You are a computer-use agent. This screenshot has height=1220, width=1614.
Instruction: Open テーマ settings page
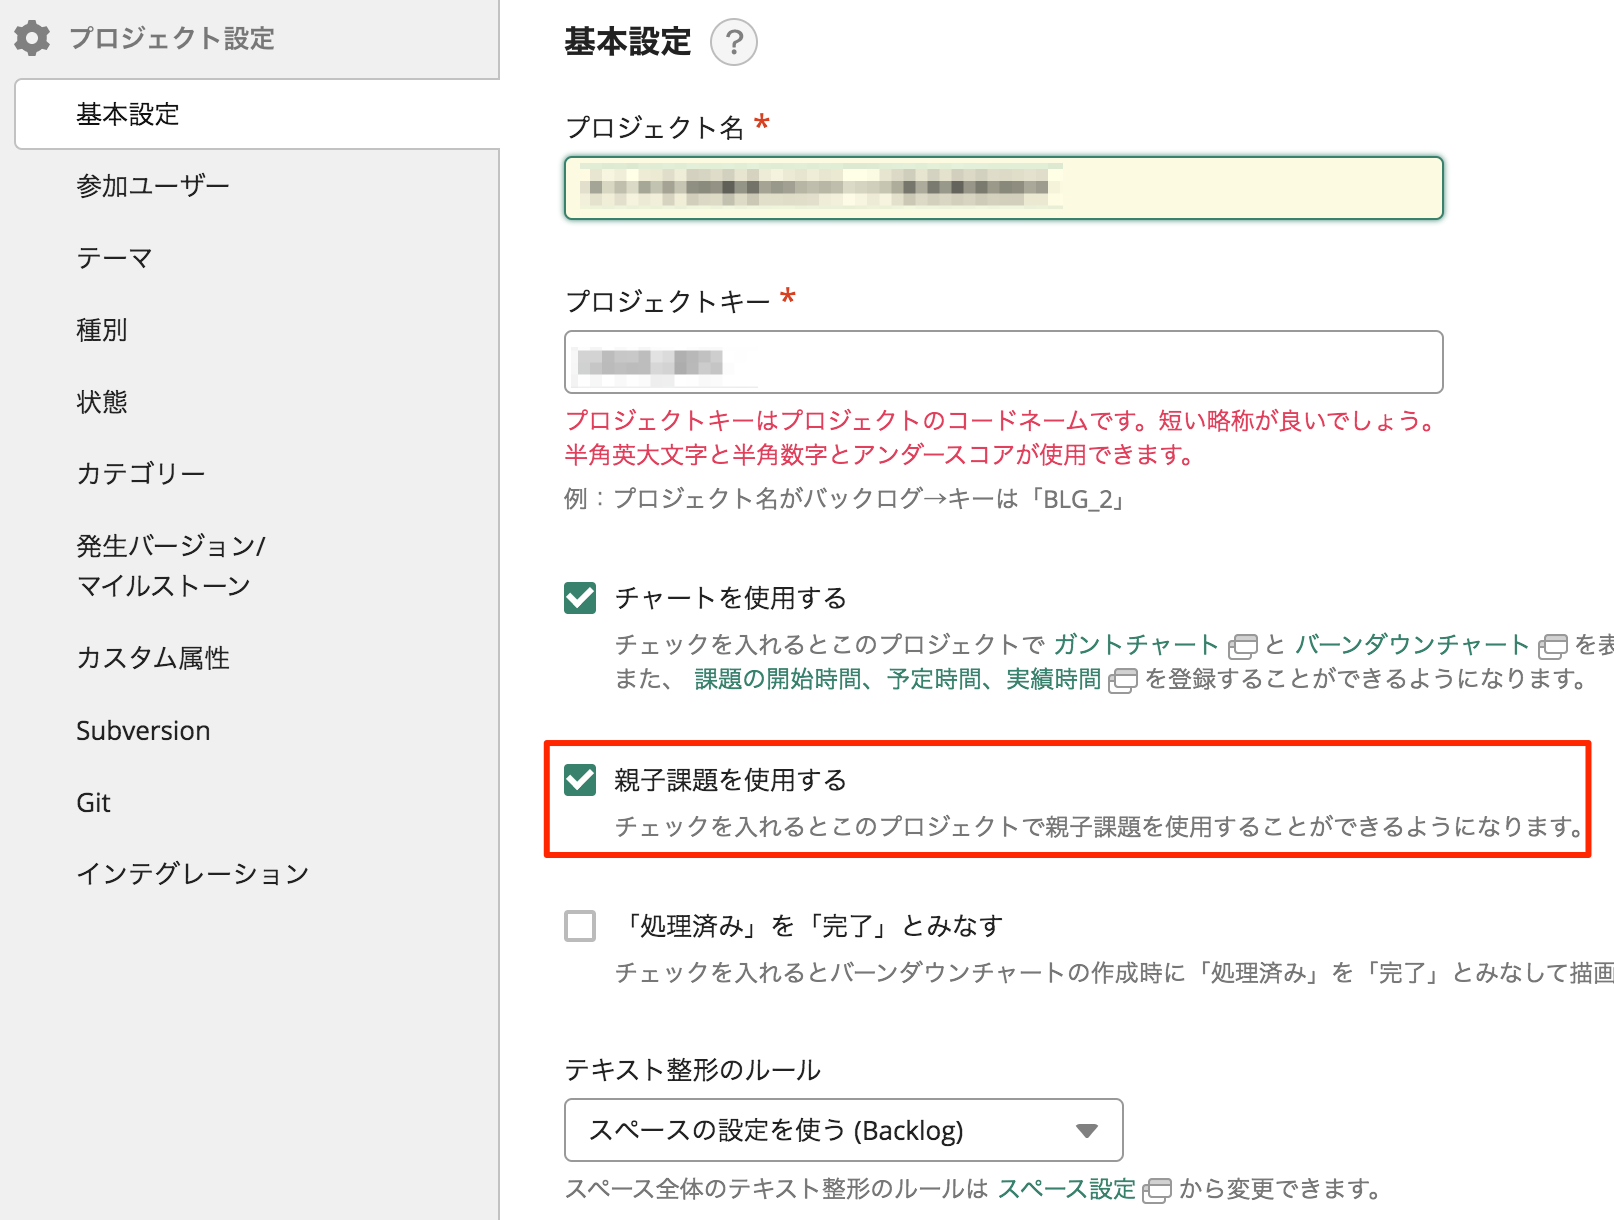tap(114, 258)
